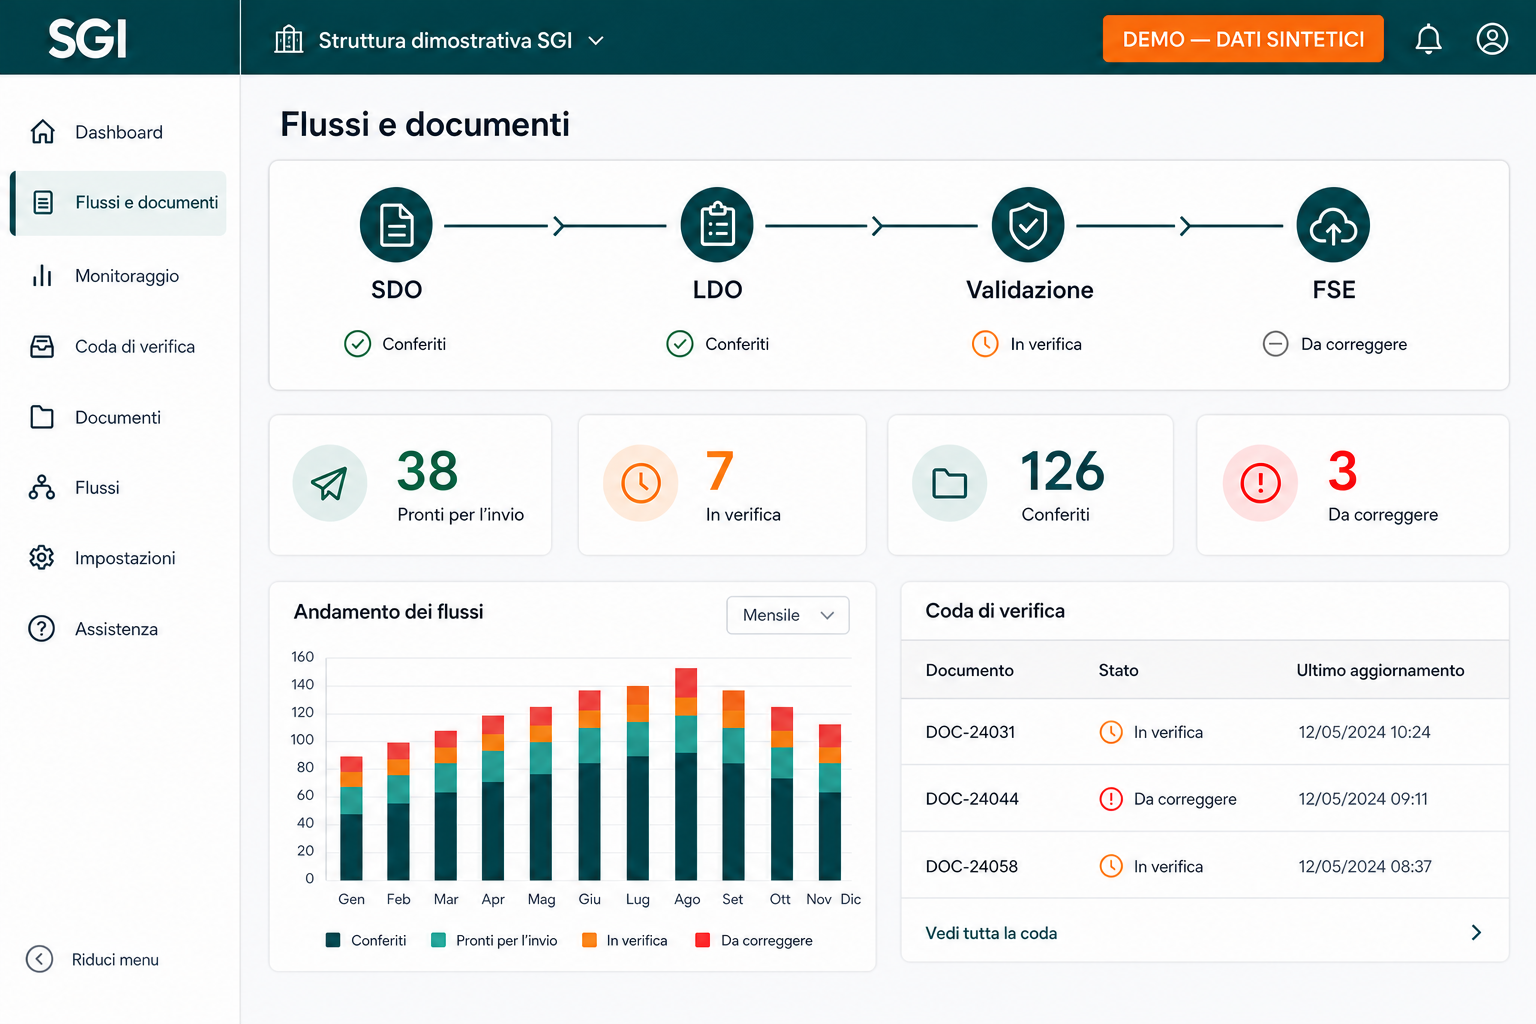Click the Riduci menu arrow icon

click(39, 959)
